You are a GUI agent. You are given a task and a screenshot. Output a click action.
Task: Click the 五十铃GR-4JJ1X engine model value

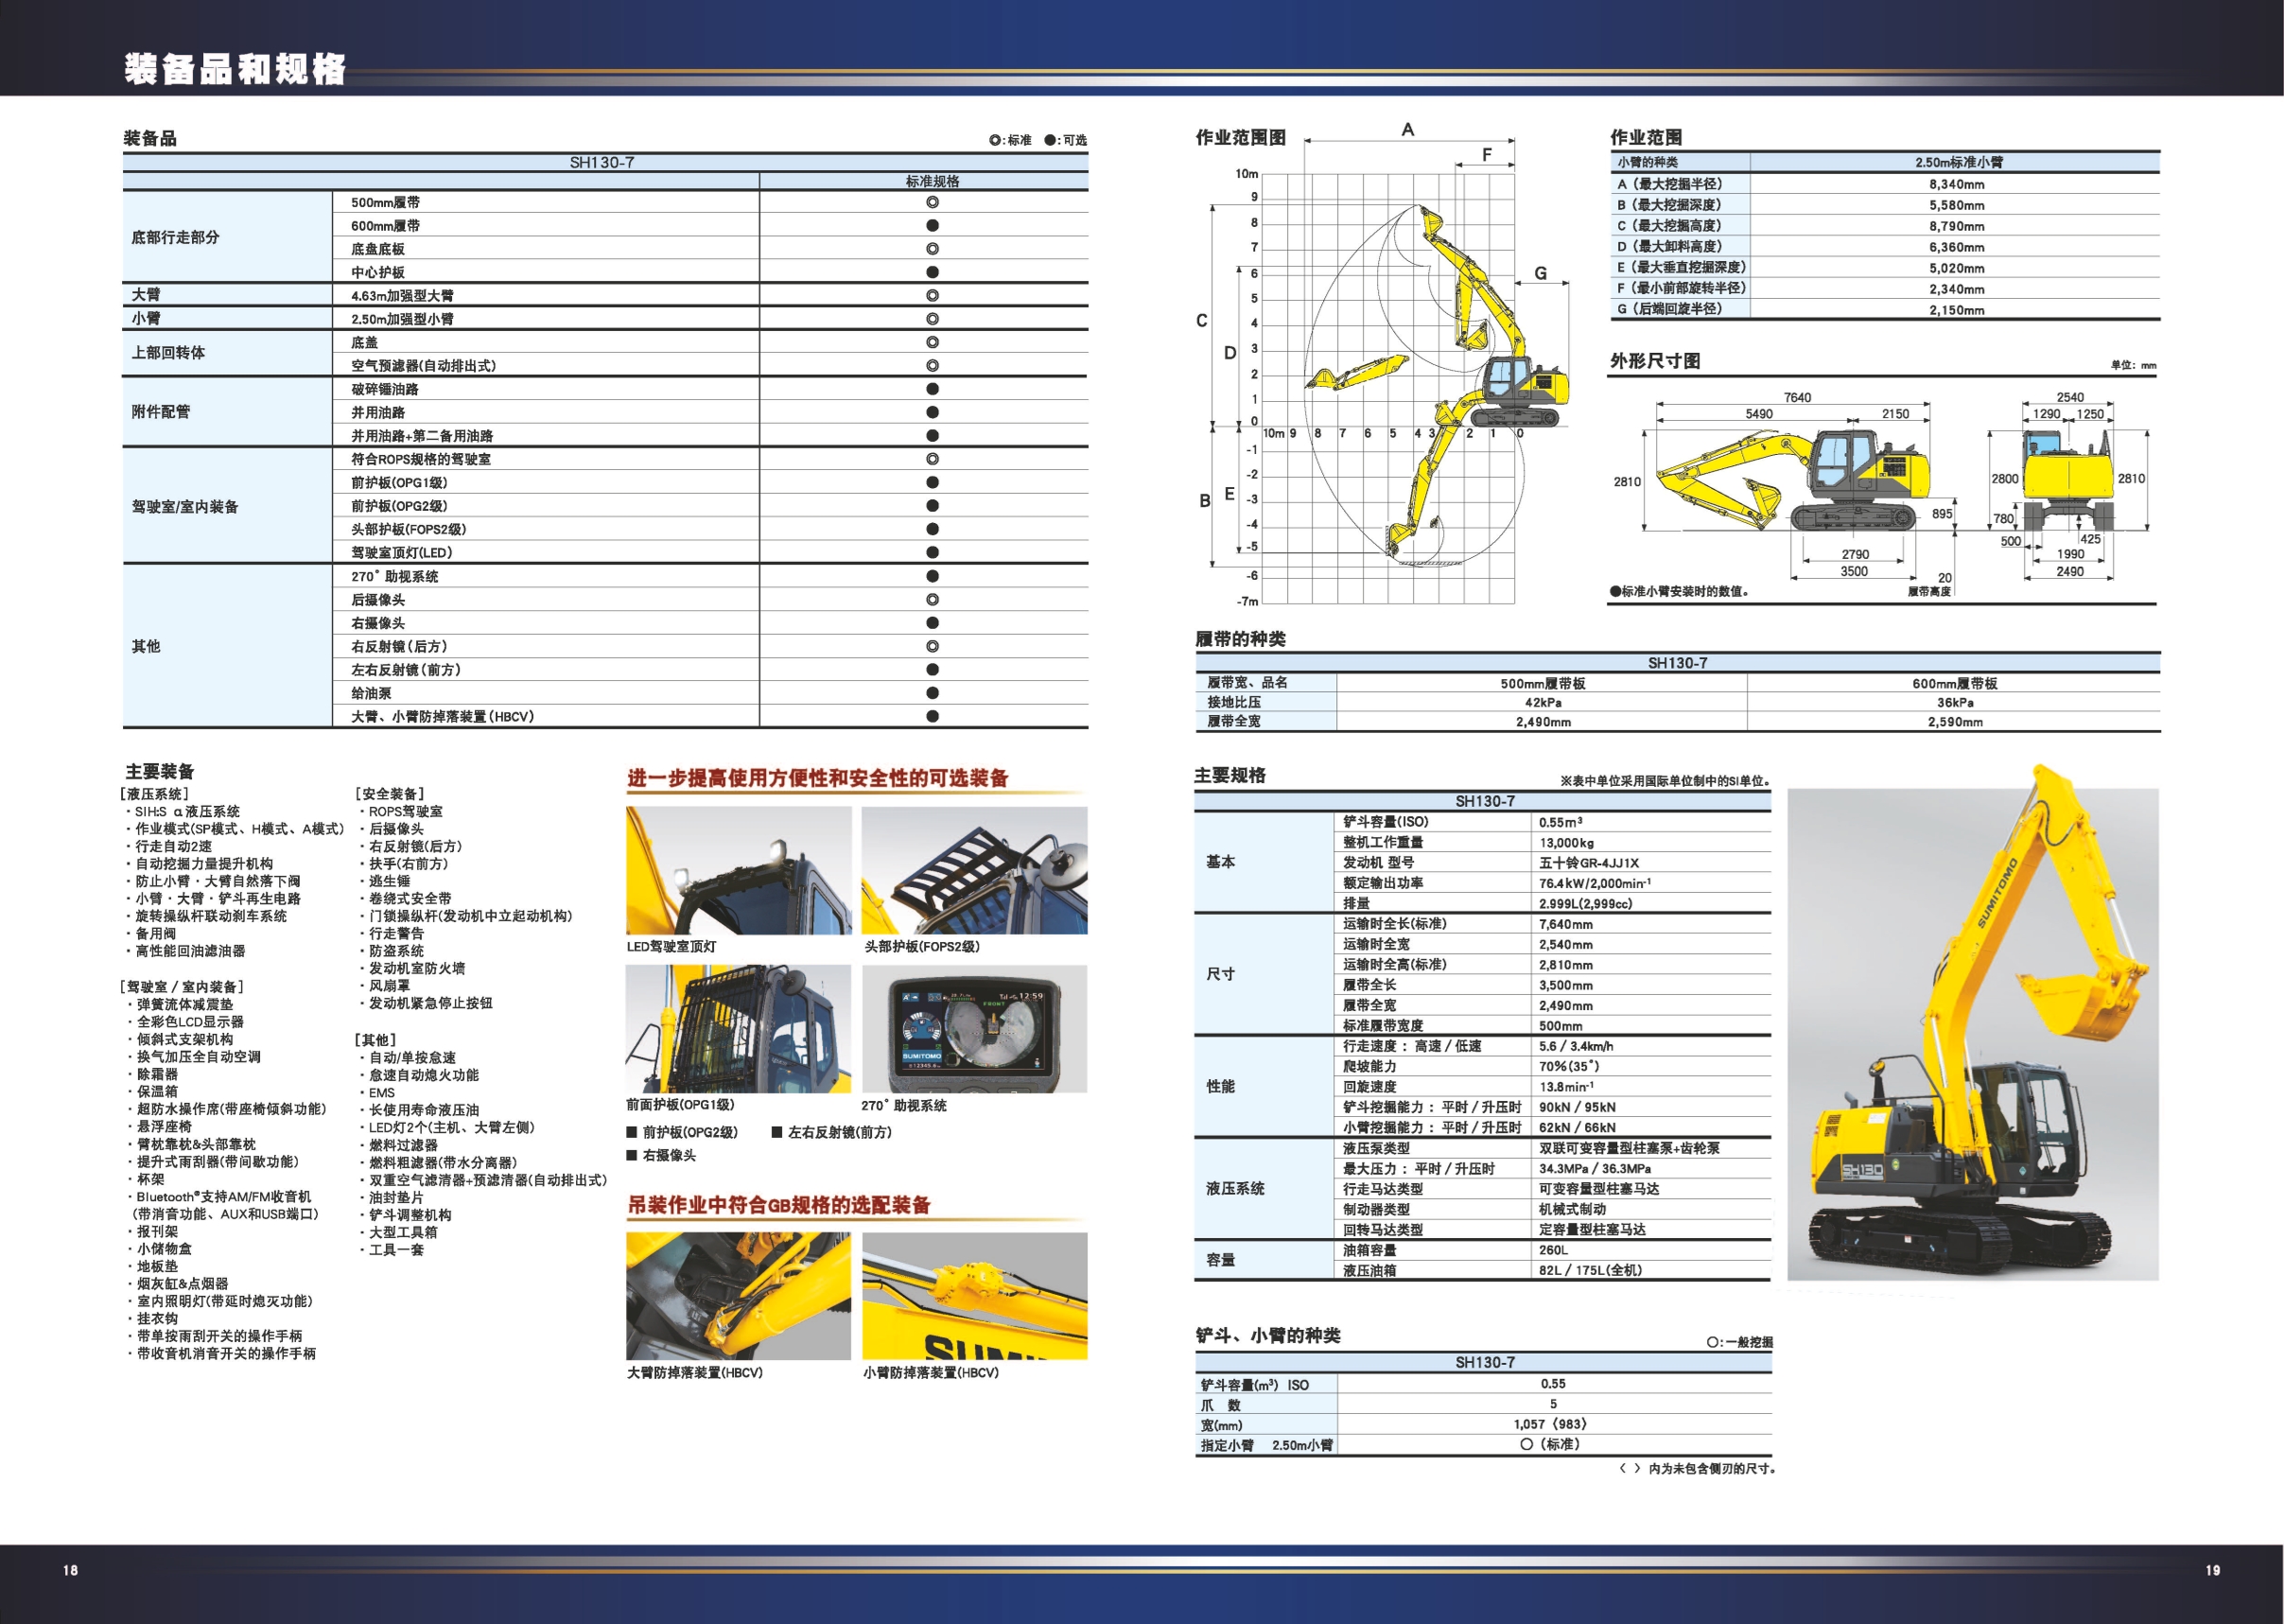[x=1589, y=863]
